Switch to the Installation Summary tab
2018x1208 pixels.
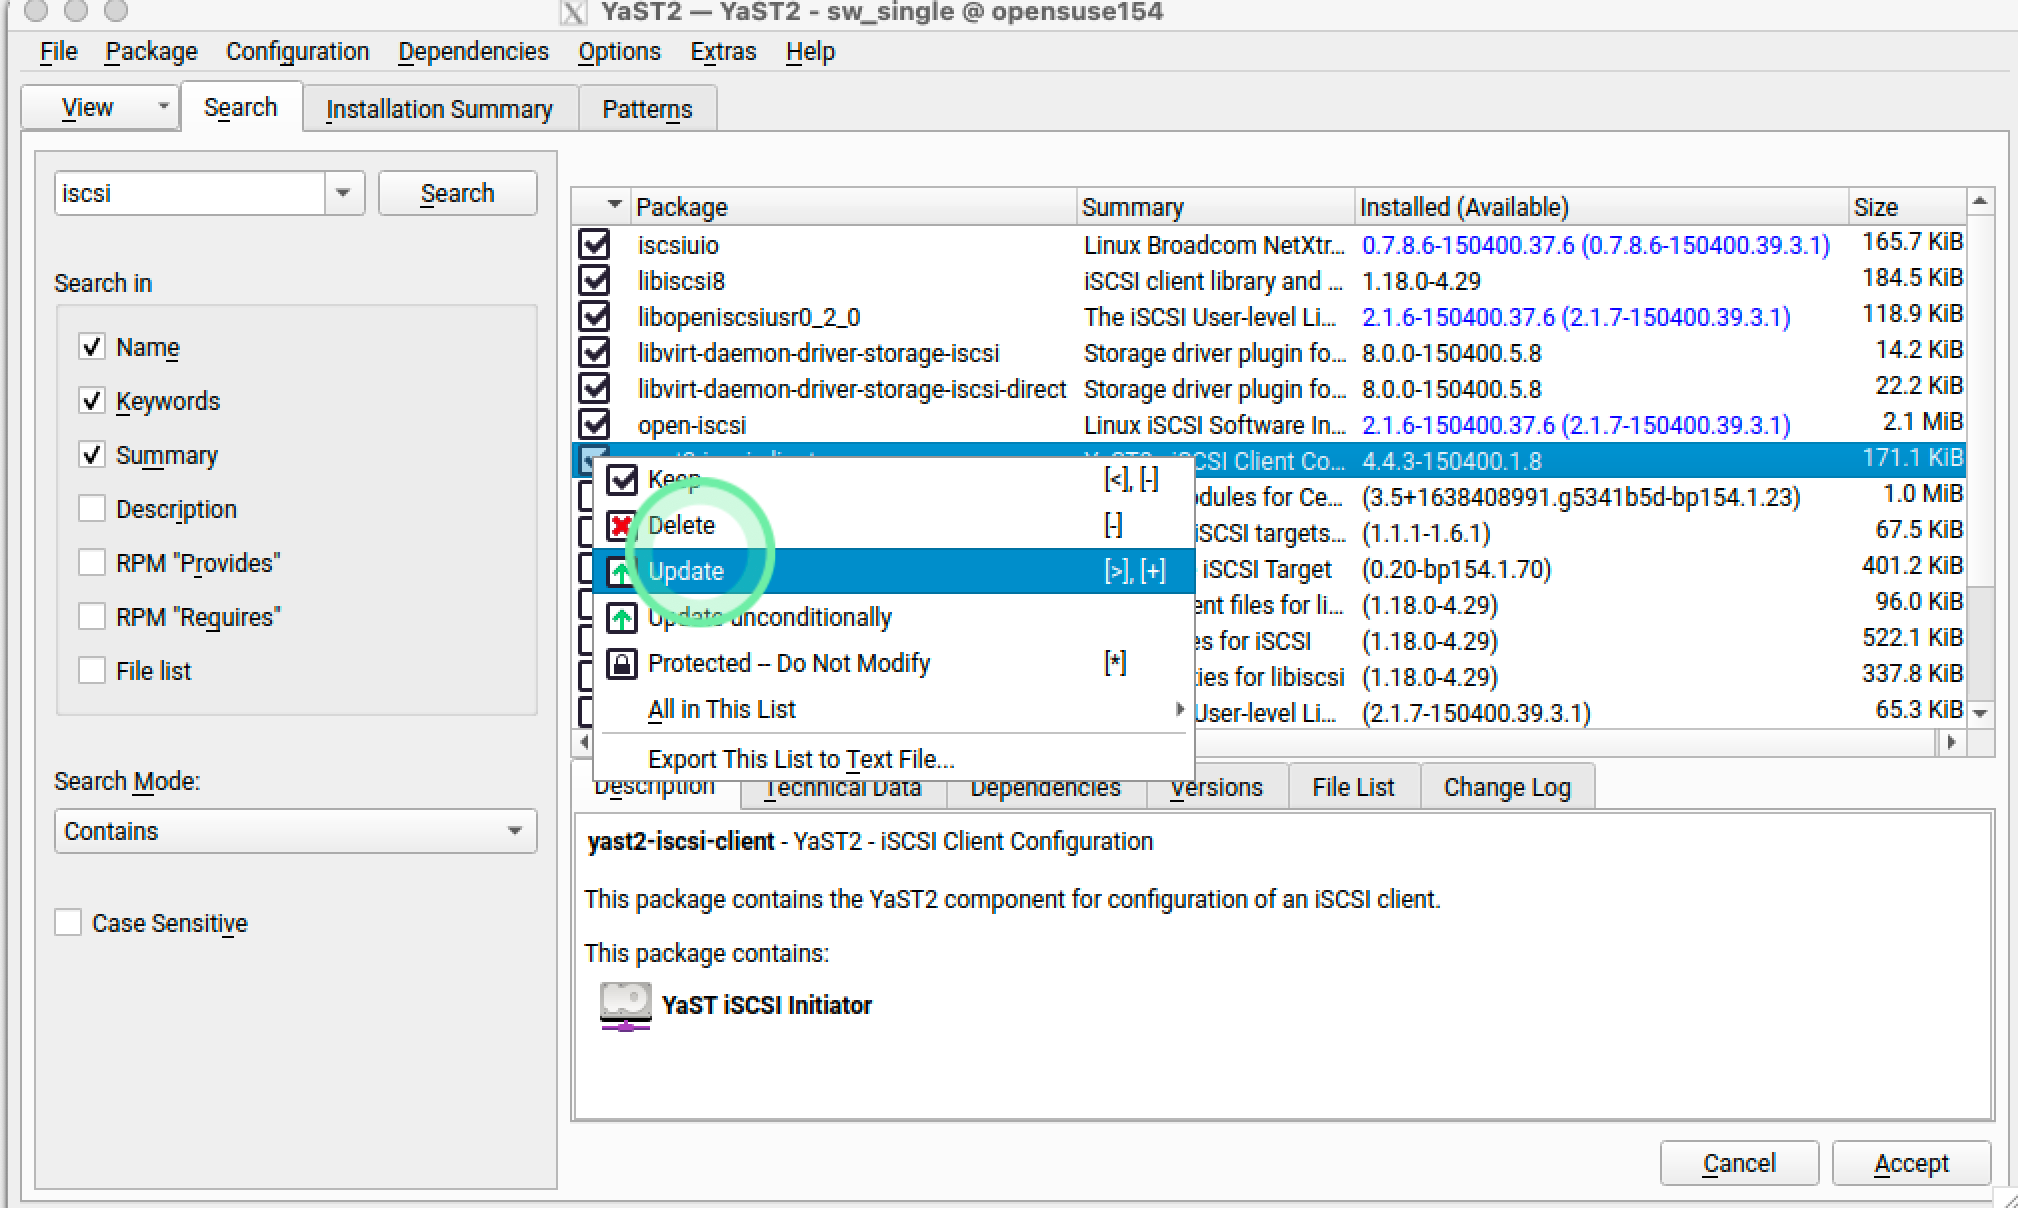[439, 109]
